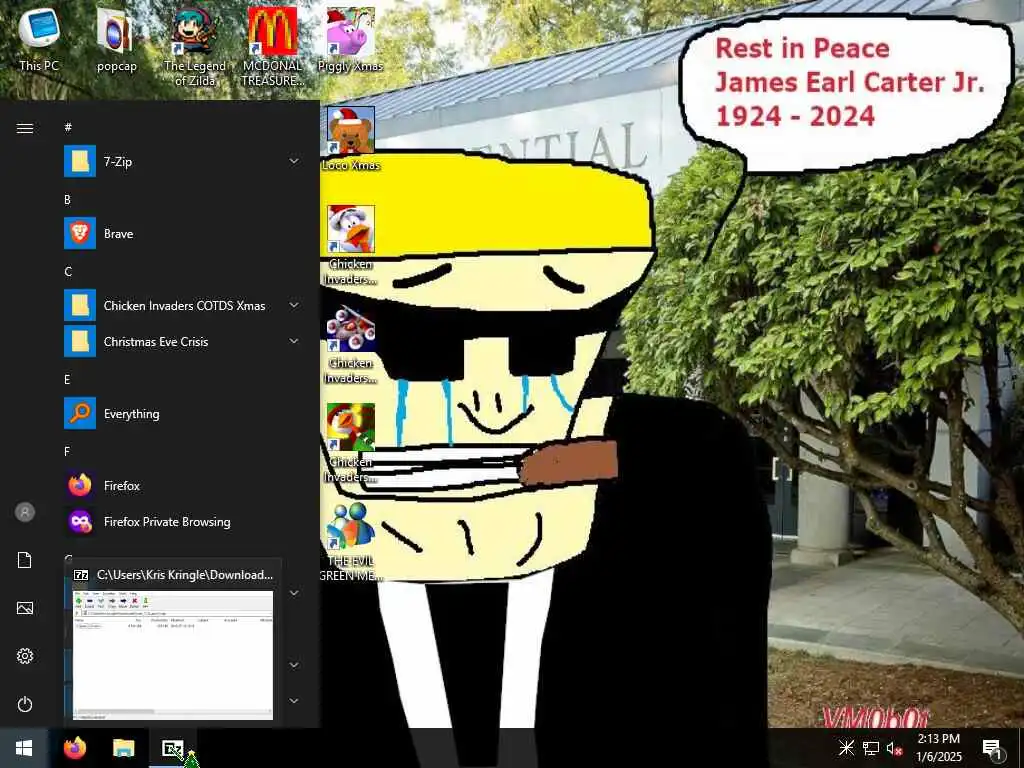
Task: Launch Everything search from Start menu
Action: click(182, 413)
